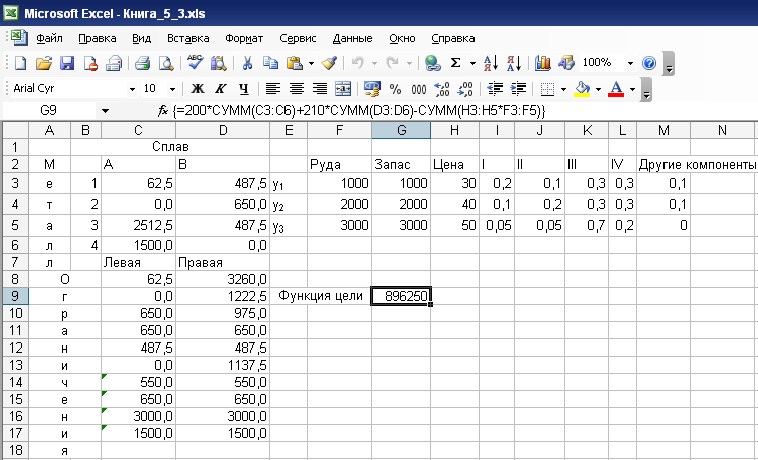Launch the Chart Wizard
The image size is (758, 460).
pos(543,63)
